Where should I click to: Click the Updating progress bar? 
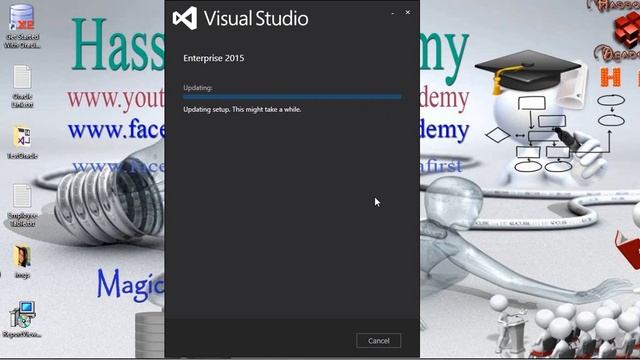[292, 97]
